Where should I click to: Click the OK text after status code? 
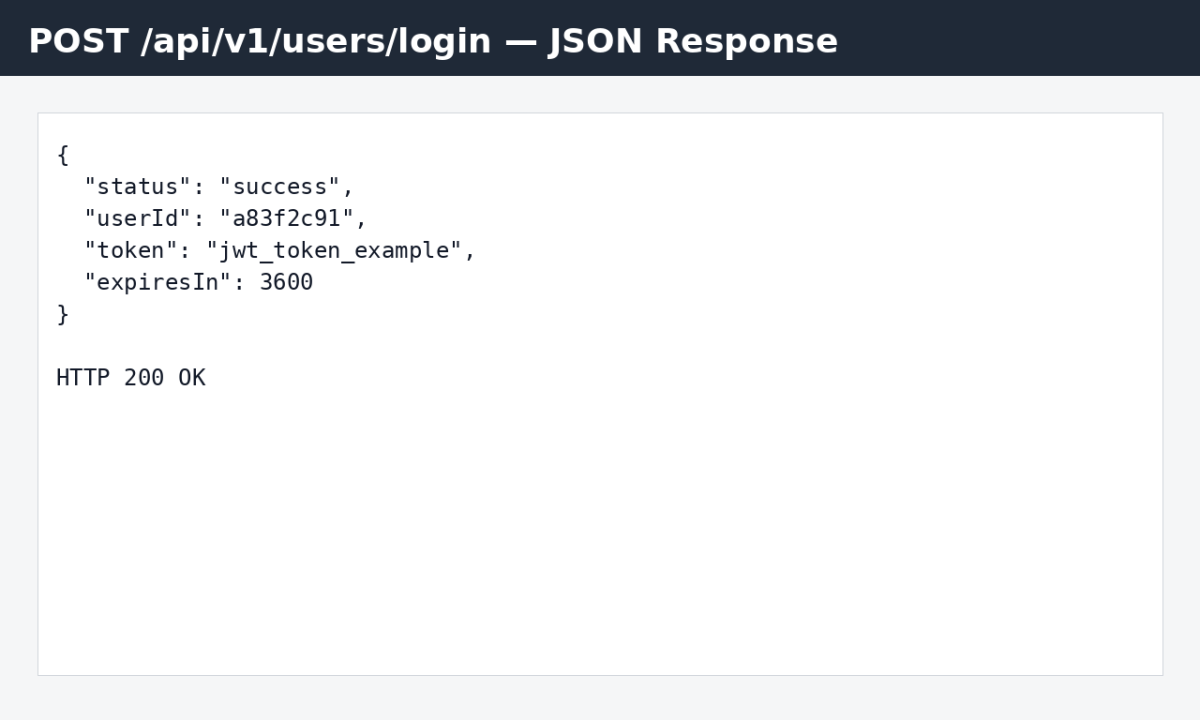click(192, 378)
